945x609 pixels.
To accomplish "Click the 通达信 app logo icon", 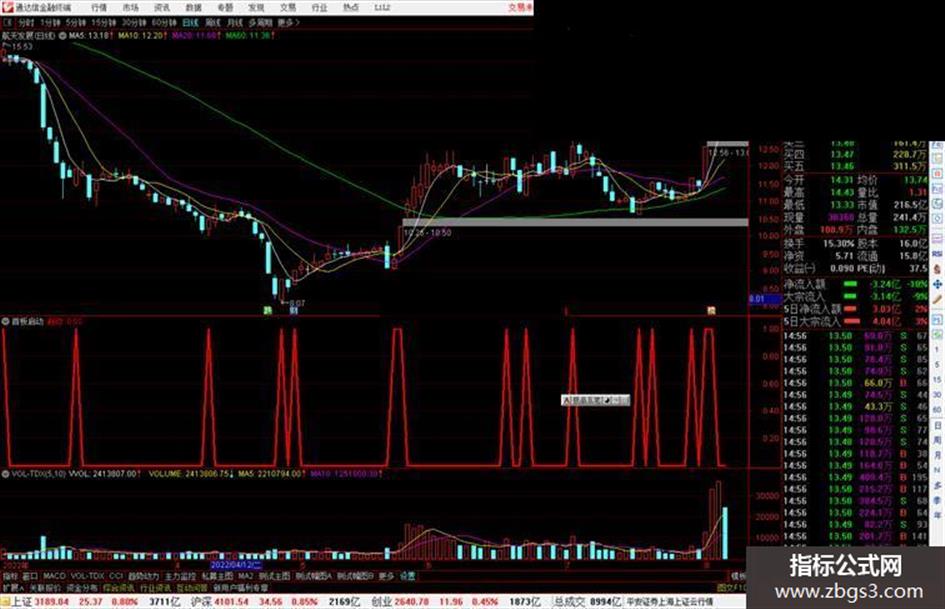I will (x=7, y=7).
